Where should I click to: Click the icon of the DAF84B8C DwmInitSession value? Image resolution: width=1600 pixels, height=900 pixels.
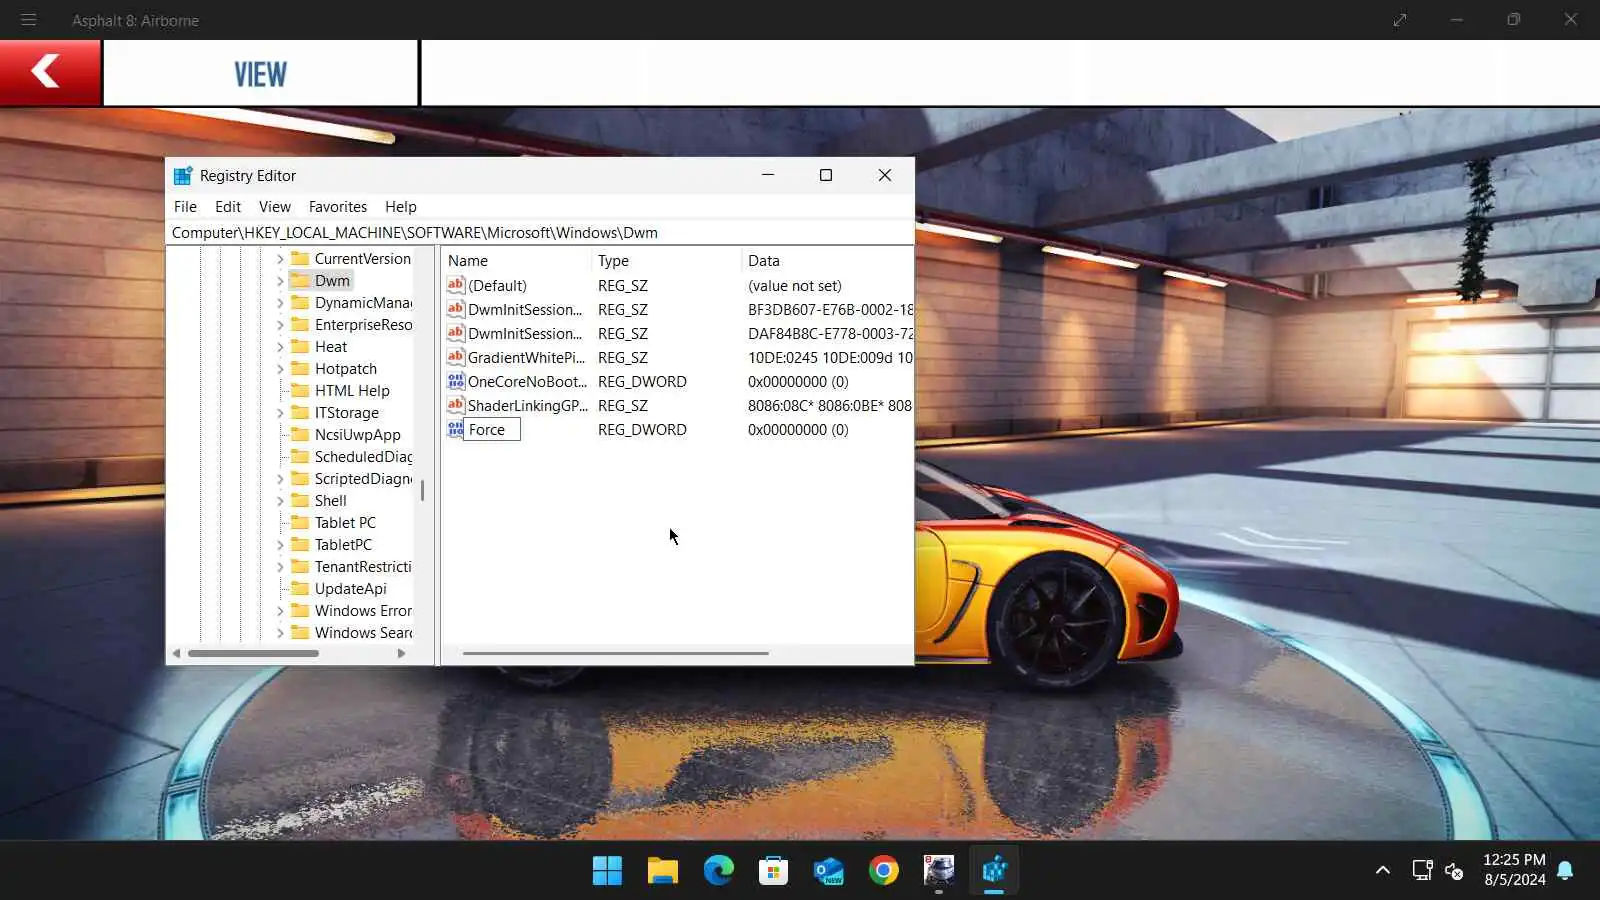(456, 333)
